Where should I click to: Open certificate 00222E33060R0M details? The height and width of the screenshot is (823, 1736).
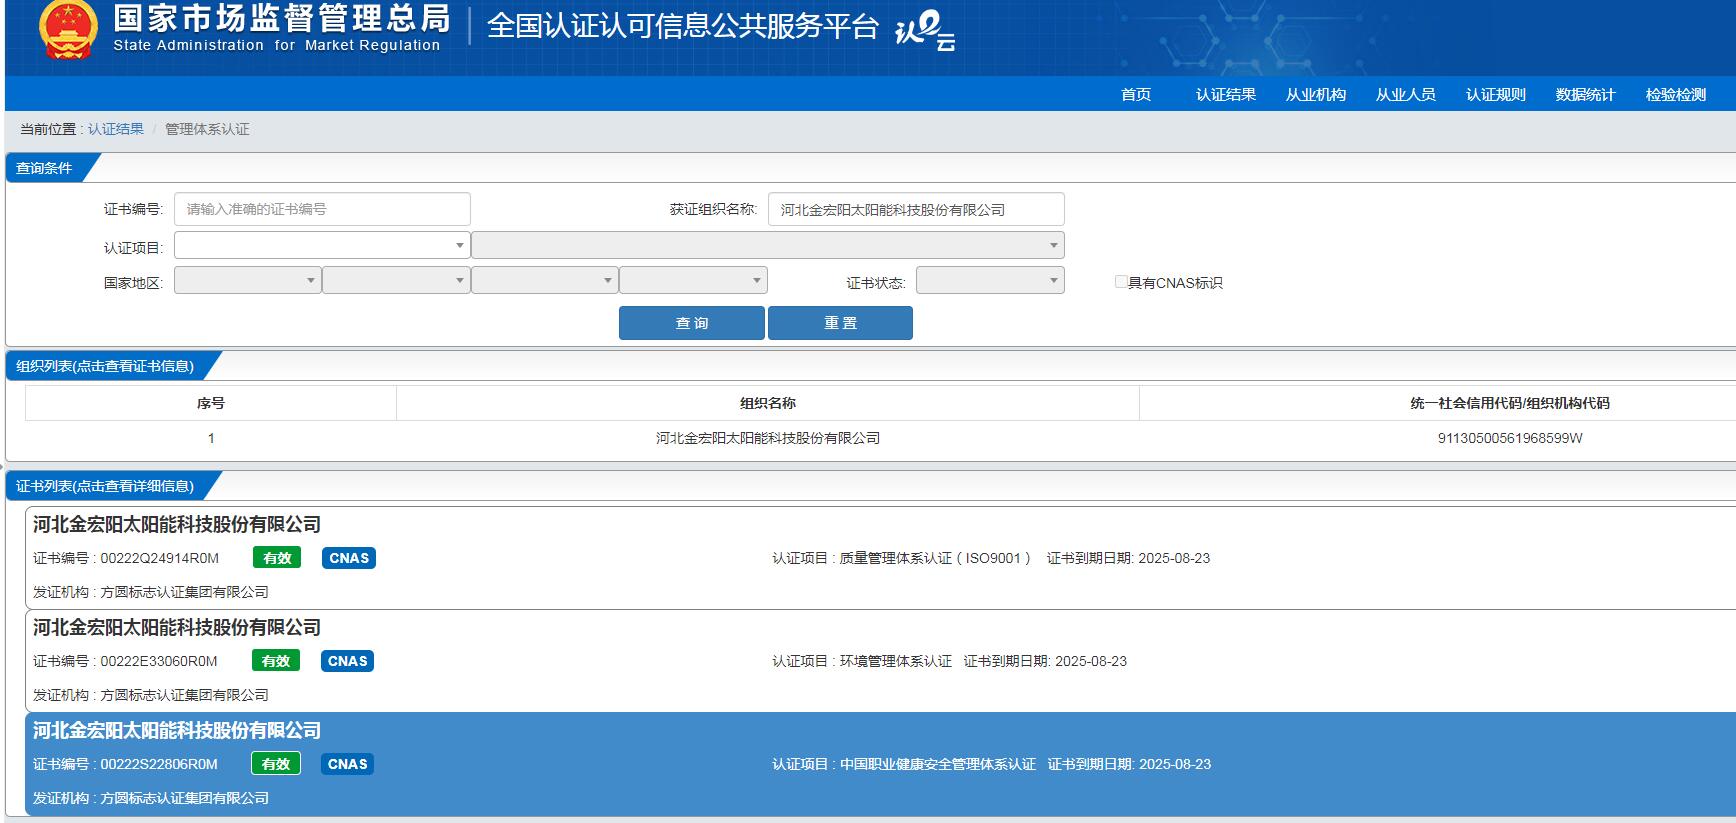click(x=880, y=661)
